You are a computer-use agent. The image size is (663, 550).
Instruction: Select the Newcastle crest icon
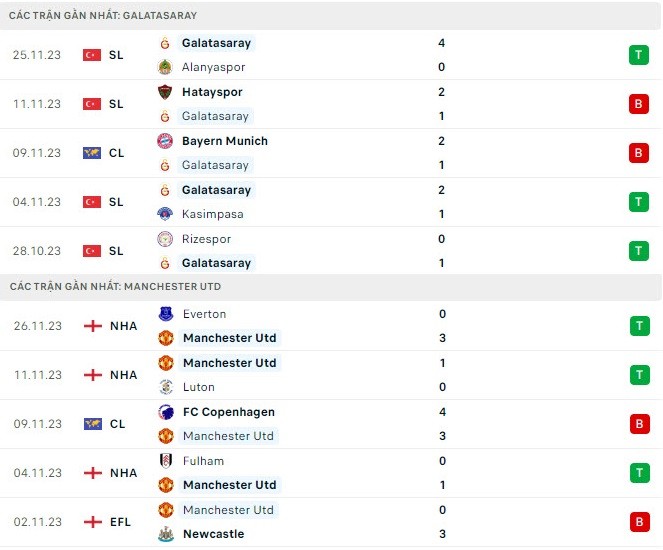[x=166, y=534]
